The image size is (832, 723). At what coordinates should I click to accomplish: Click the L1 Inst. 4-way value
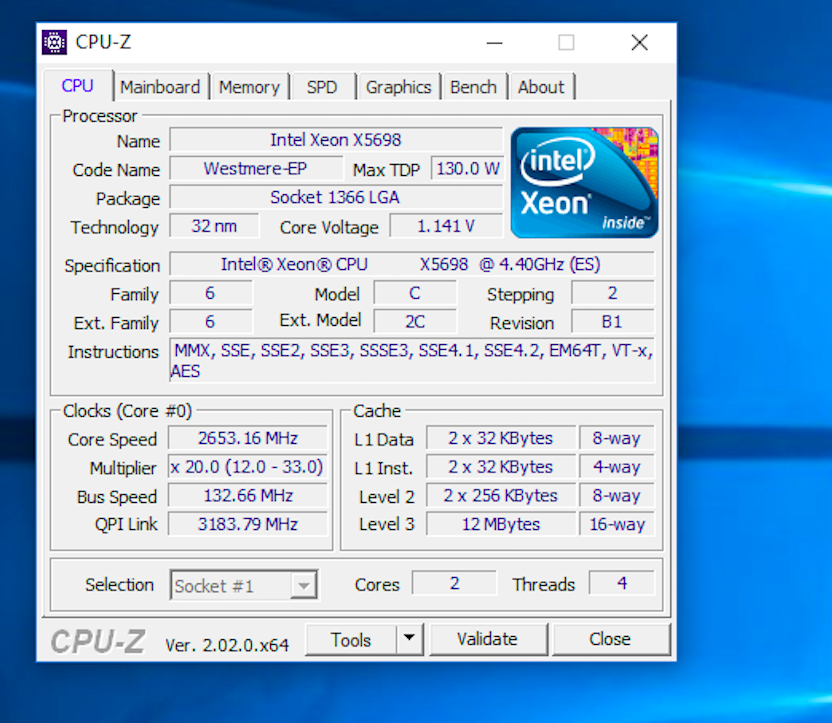617,467
